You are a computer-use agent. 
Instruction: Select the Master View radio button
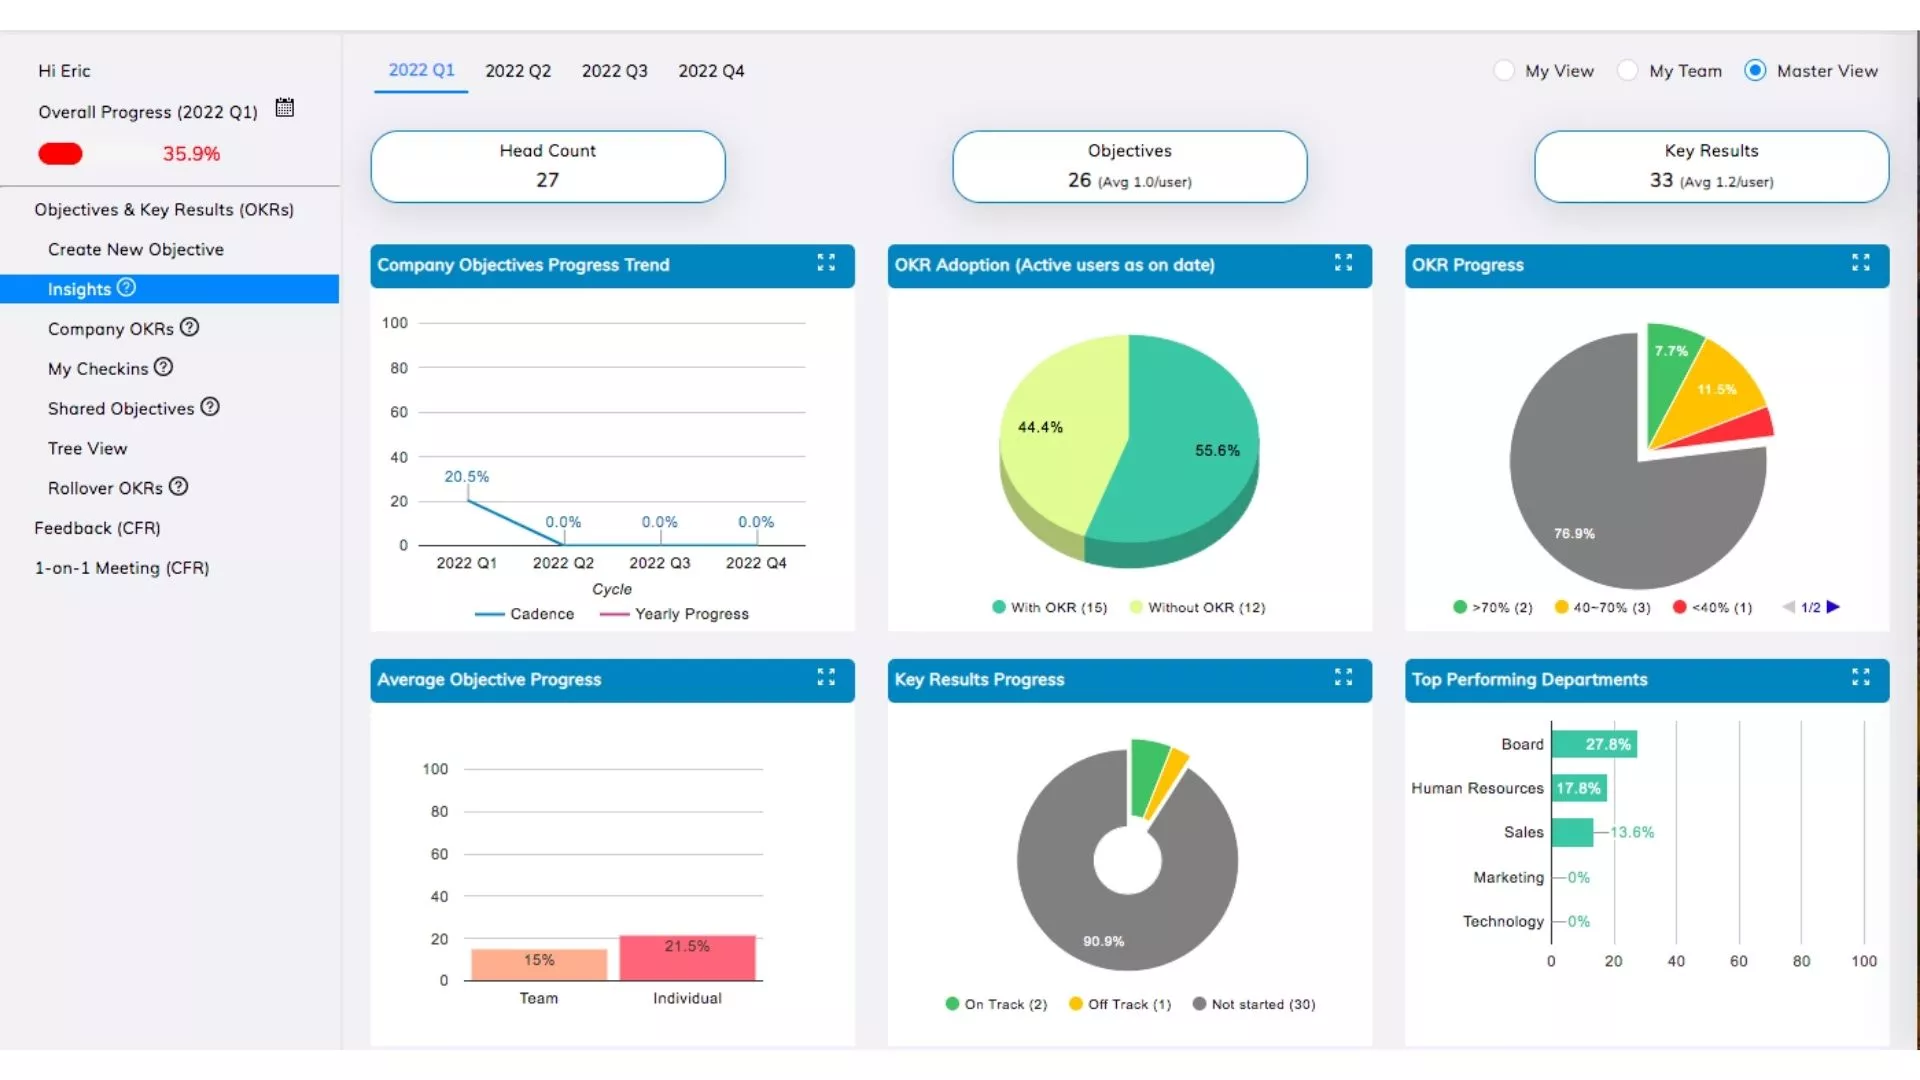1754,70
